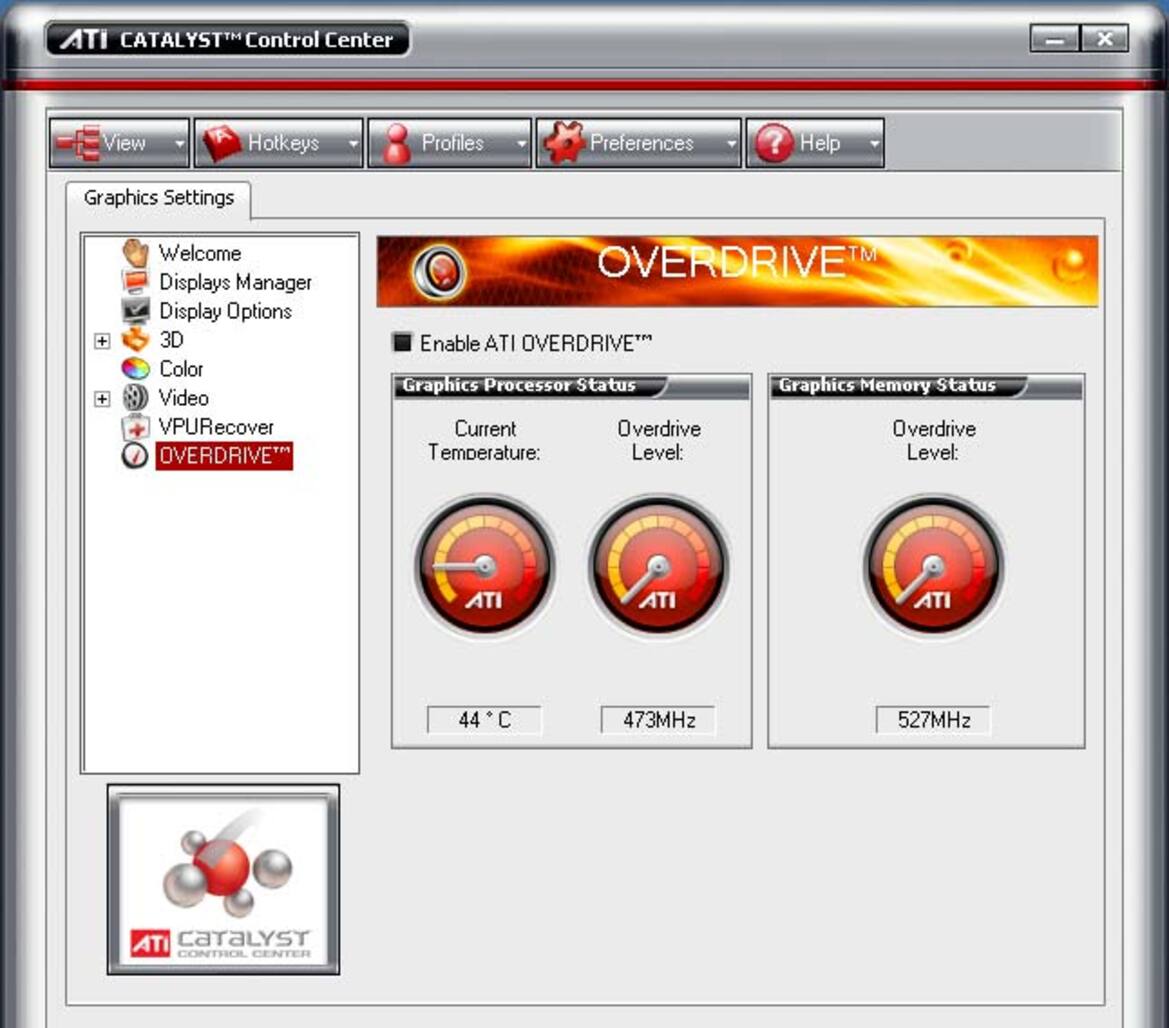Screen dimensions: 1169x1028
Task: Select highlighted OVERDRIVE tree item
Action: click(224, 456)
